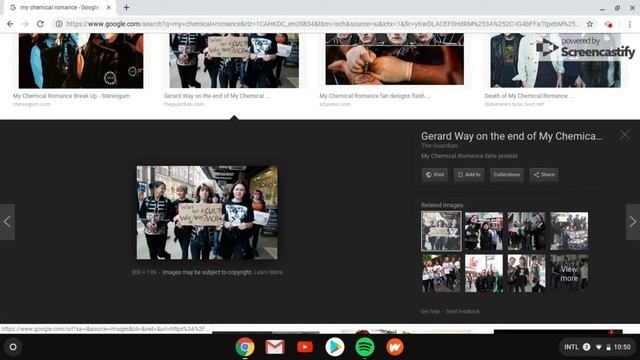Image resolution: width=640 pixels, height=360 pixels.
Task: Reload the page with the refresh icon
Action: click(40, 24)
